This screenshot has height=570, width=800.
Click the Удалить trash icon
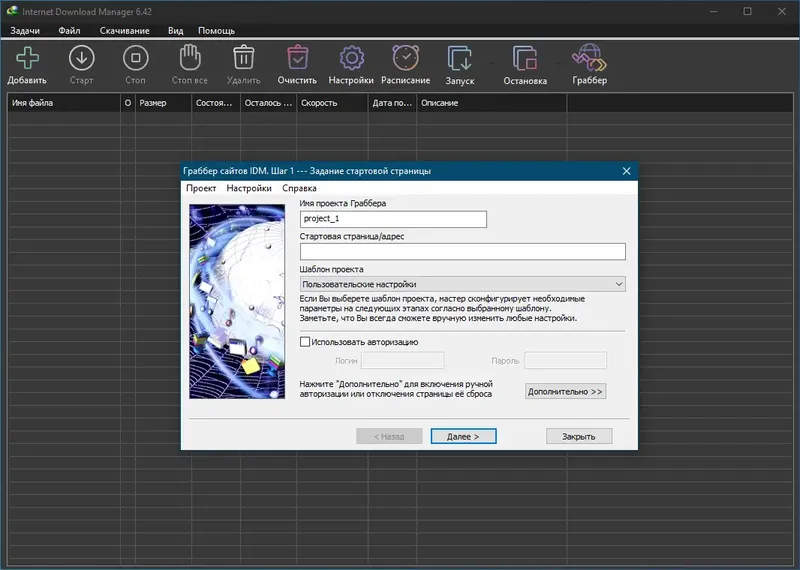point(244,58)
